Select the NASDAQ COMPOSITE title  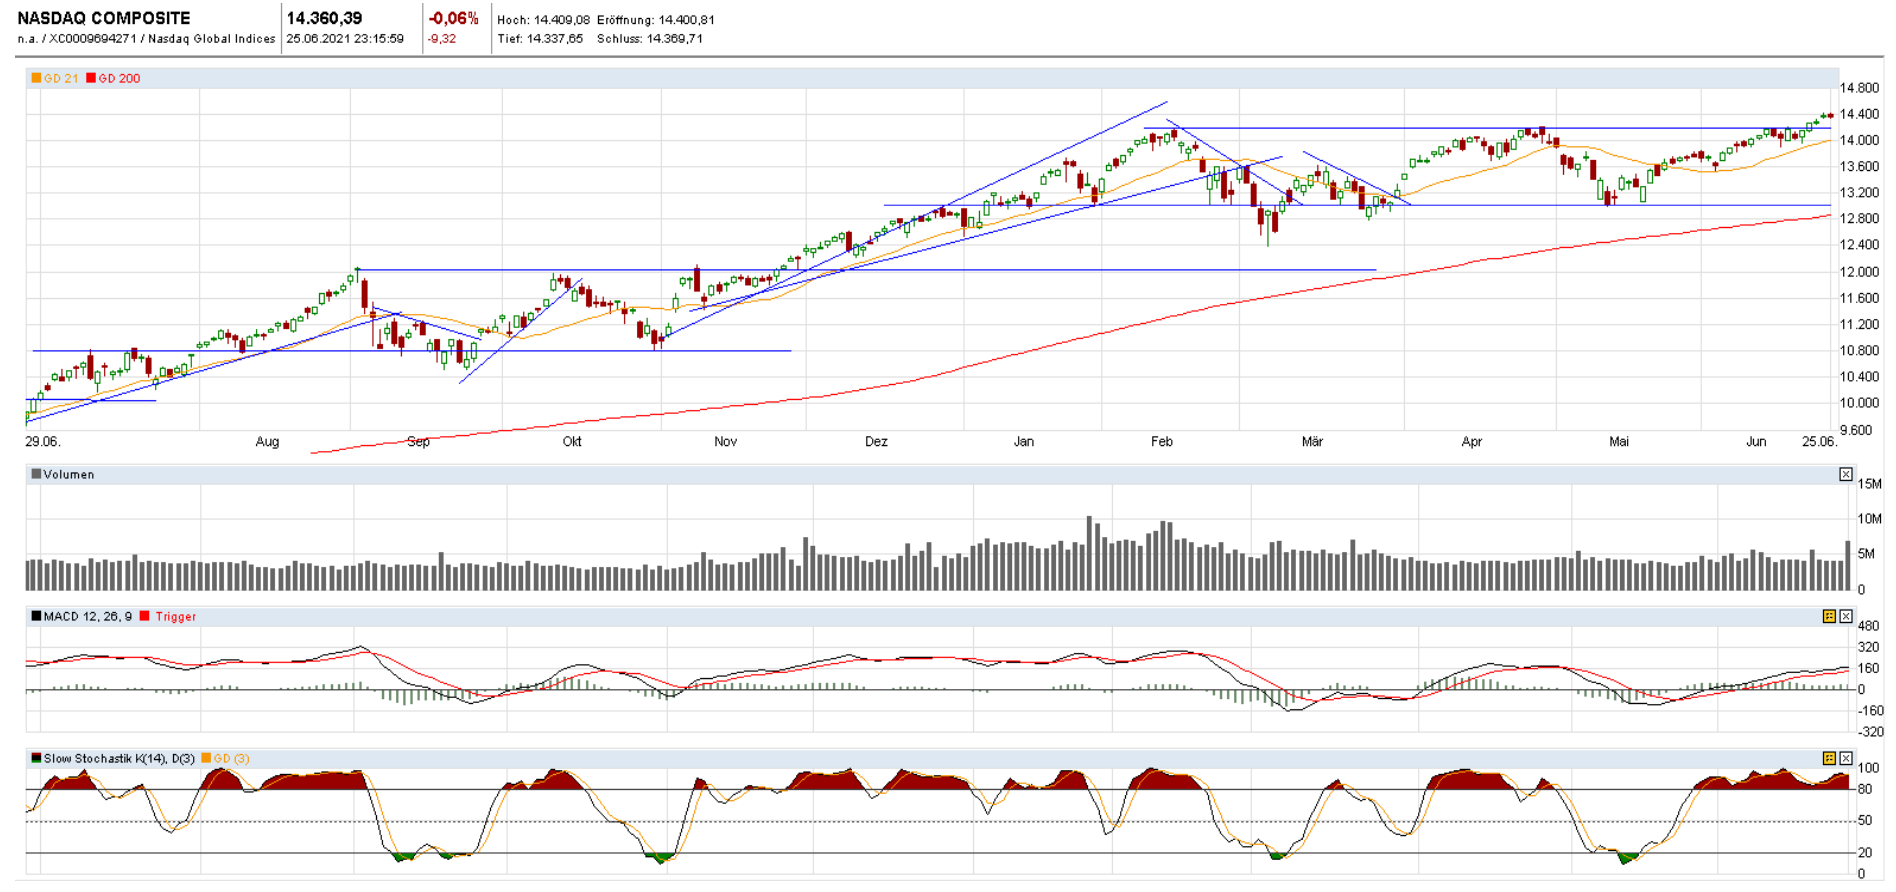pos(104,18)
